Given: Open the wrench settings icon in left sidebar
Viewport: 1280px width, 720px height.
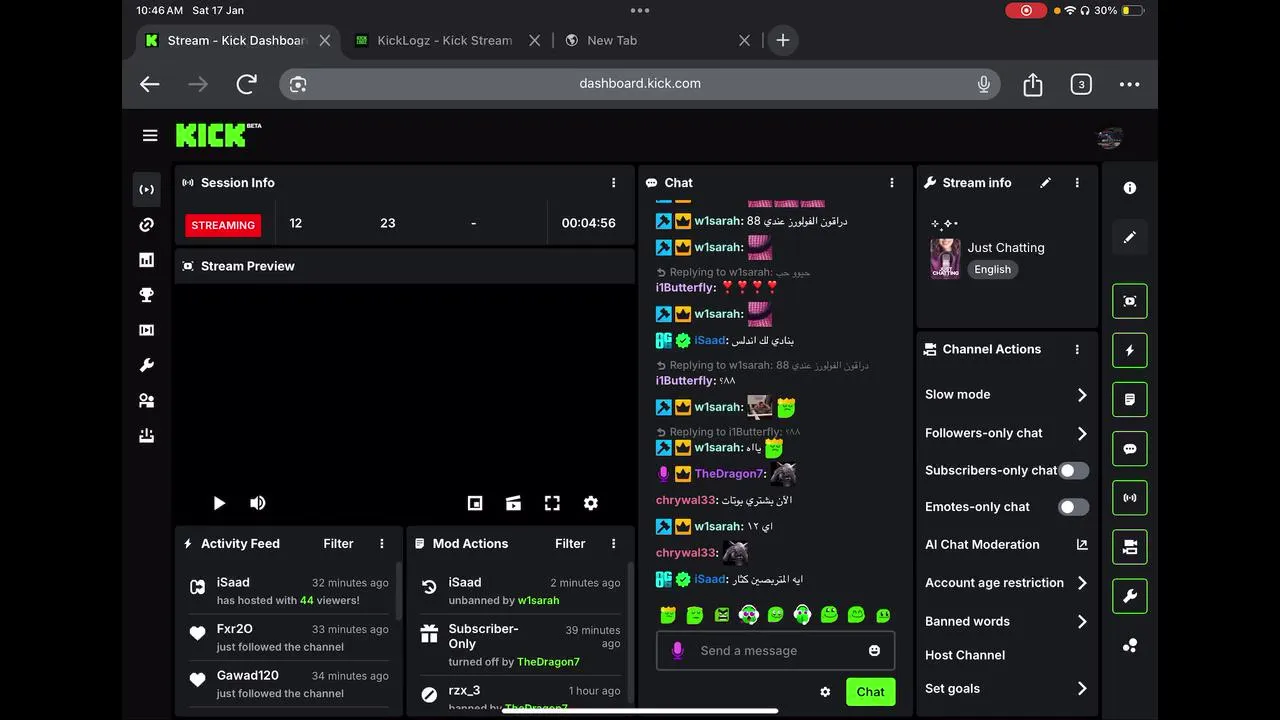Looking at the screenshot, I should [x=147, y=366].
